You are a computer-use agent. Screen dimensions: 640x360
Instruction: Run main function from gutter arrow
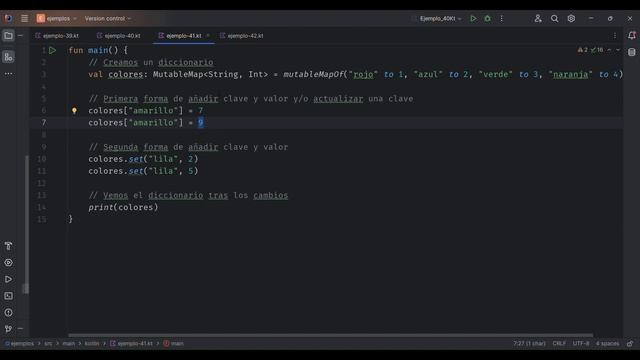(x=52, y=50)
